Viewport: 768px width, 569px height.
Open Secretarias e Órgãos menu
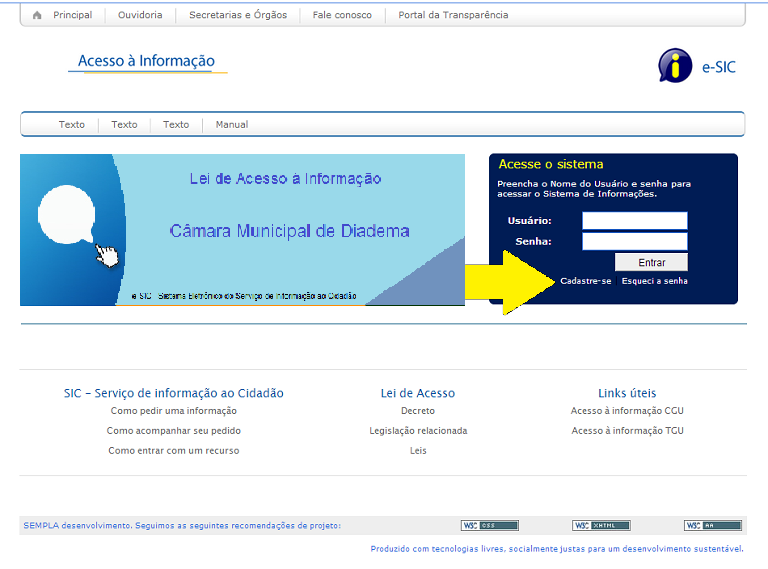click(x=238, y=15)
